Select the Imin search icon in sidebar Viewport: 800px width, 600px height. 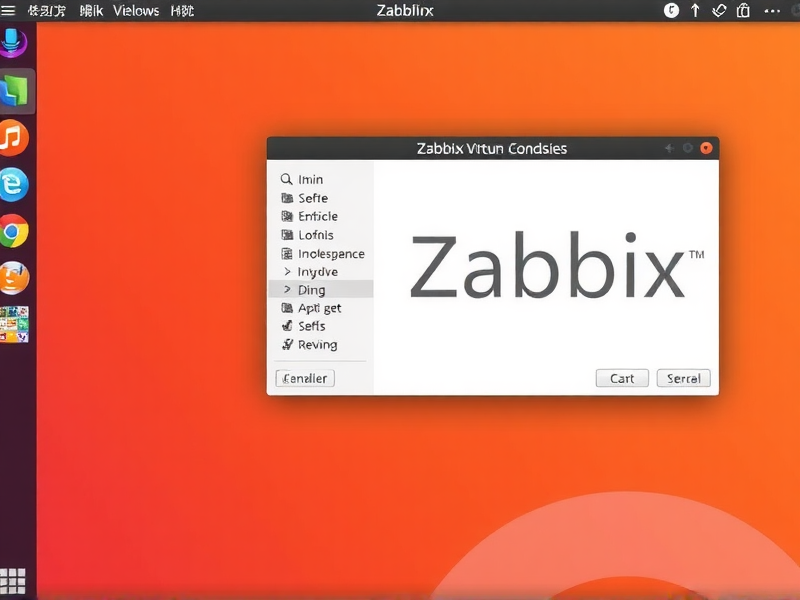coord(288,179)
